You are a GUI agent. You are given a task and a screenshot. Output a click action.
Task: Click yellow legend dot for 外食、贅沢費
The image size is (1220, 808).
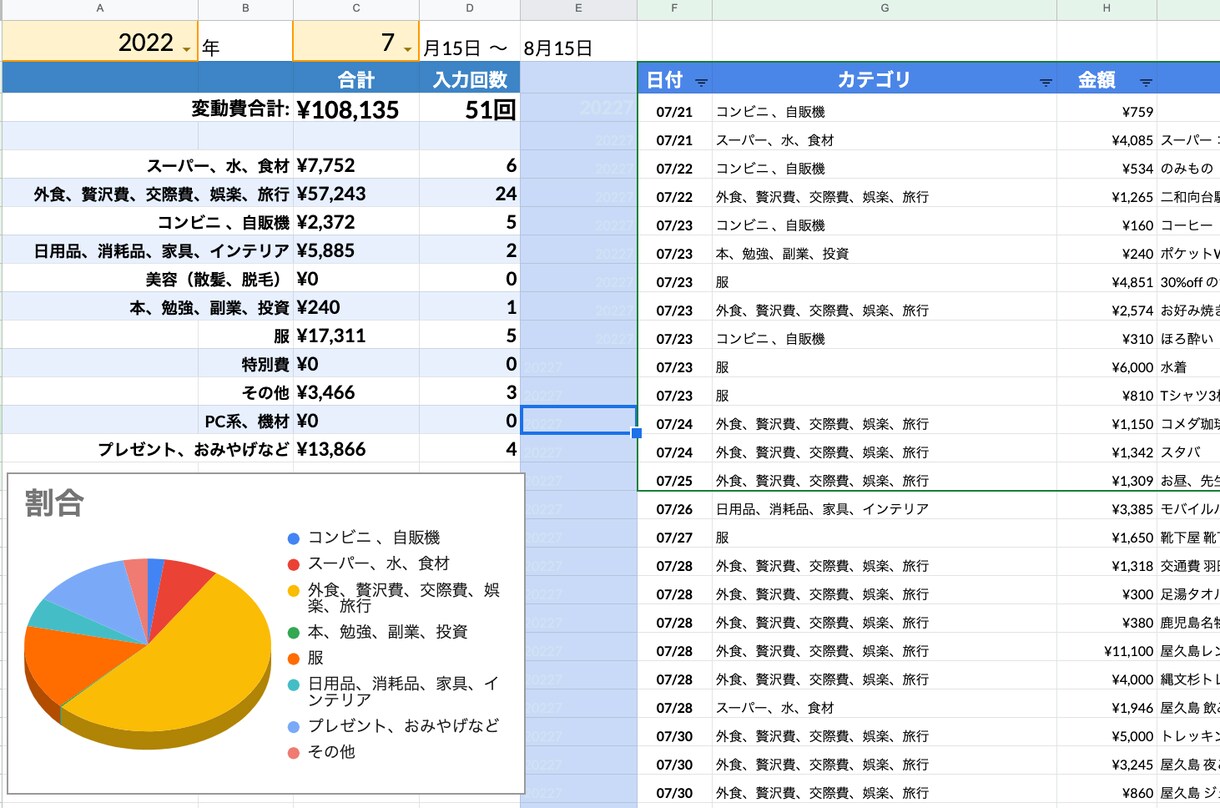pyautogui.click(x=294, y=590)
